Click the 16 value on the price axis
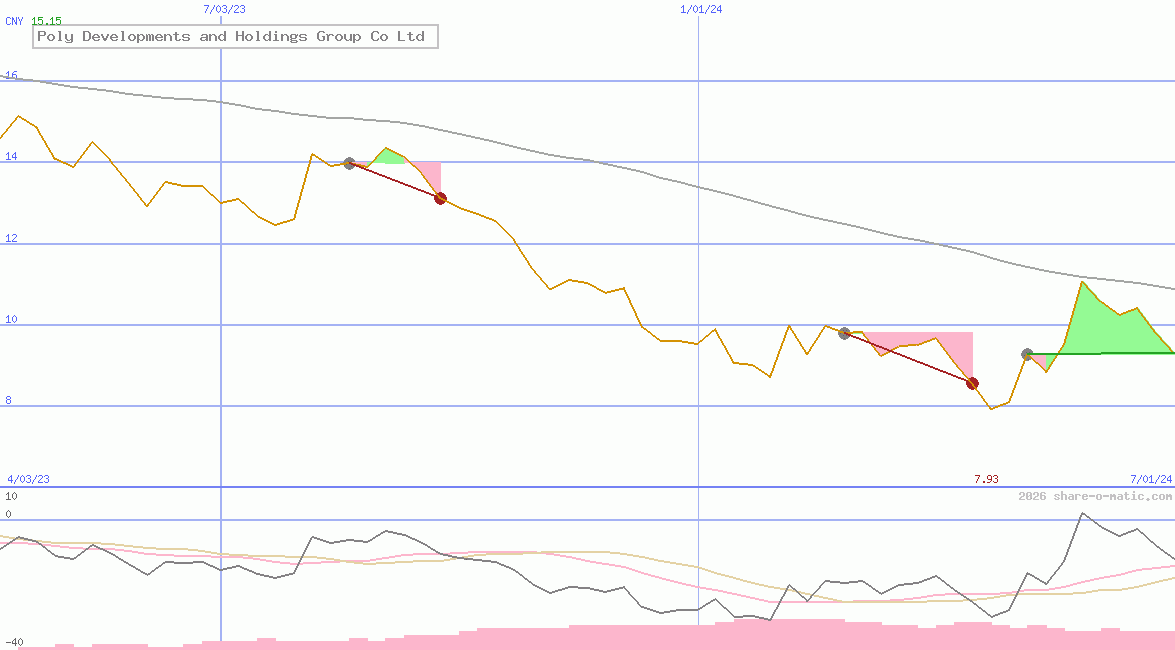The height and width of the screenshot is (650, 1175). point(11,75)
